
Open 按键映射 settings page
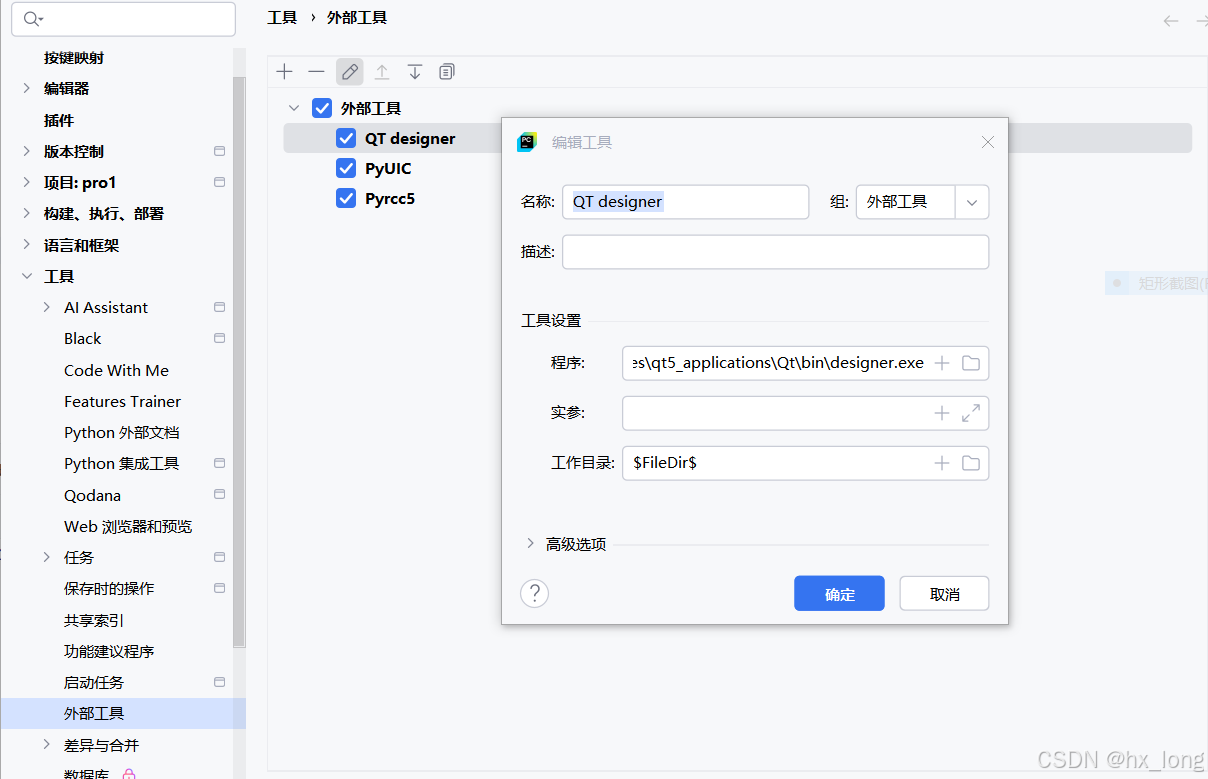pyautogui.click(x=74, y=58)
